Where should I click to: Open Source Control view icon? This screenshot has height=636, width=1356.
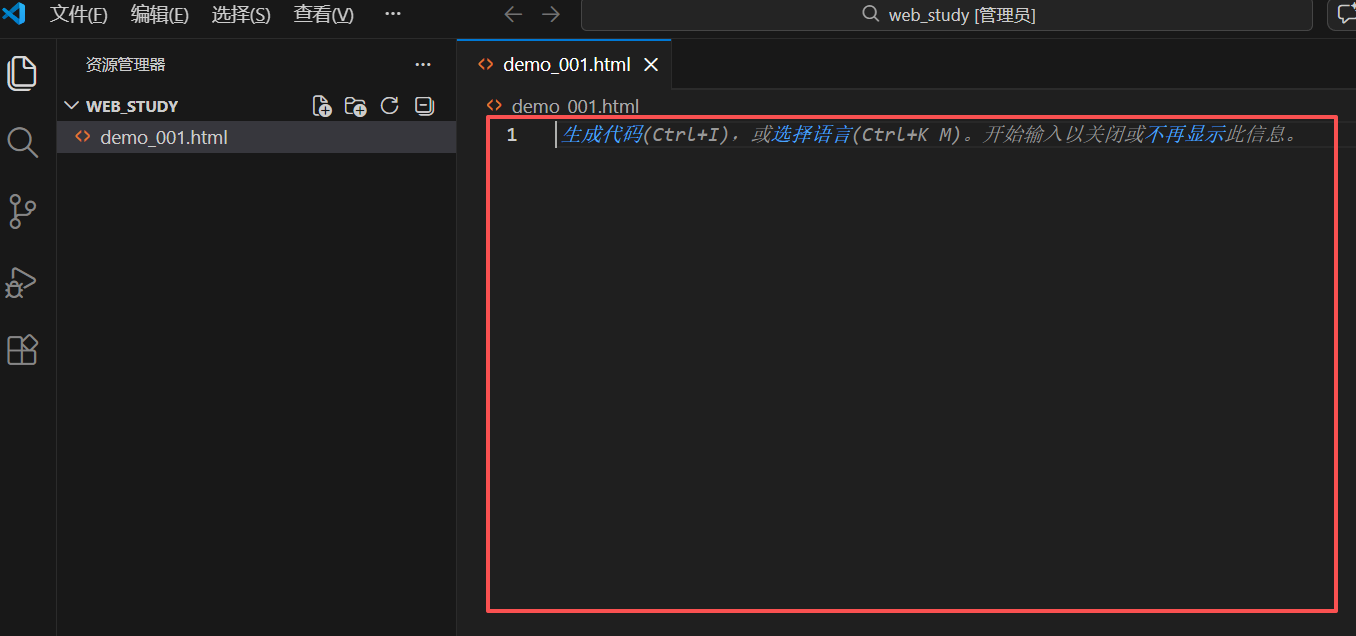point(22,212)
